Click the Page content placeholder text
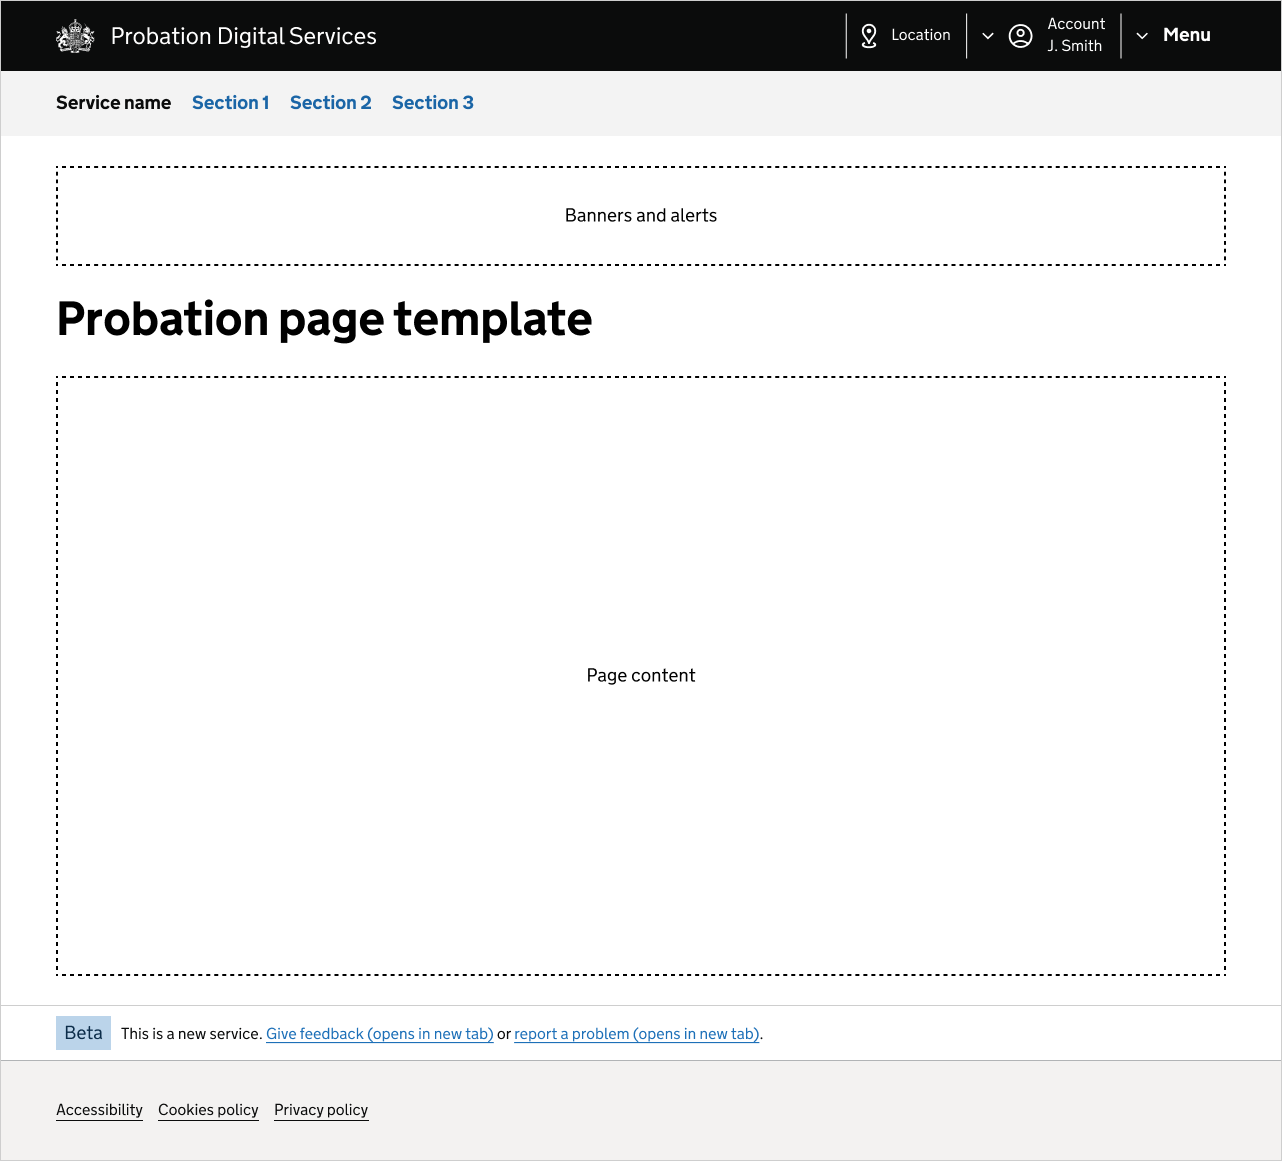The image size is (1282, 1161). click(641, 676)
